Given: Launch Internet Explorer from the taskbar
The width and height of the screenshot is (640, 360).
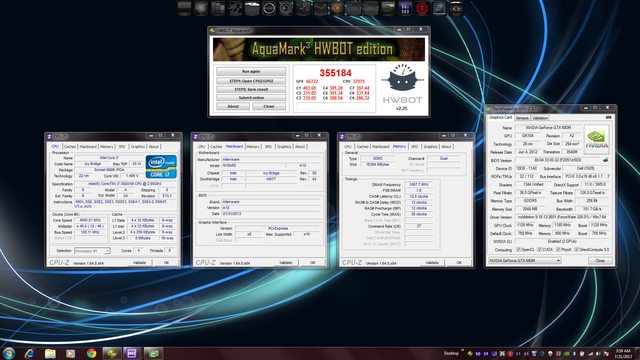Looking at the screenshot, I should [29, 353].
